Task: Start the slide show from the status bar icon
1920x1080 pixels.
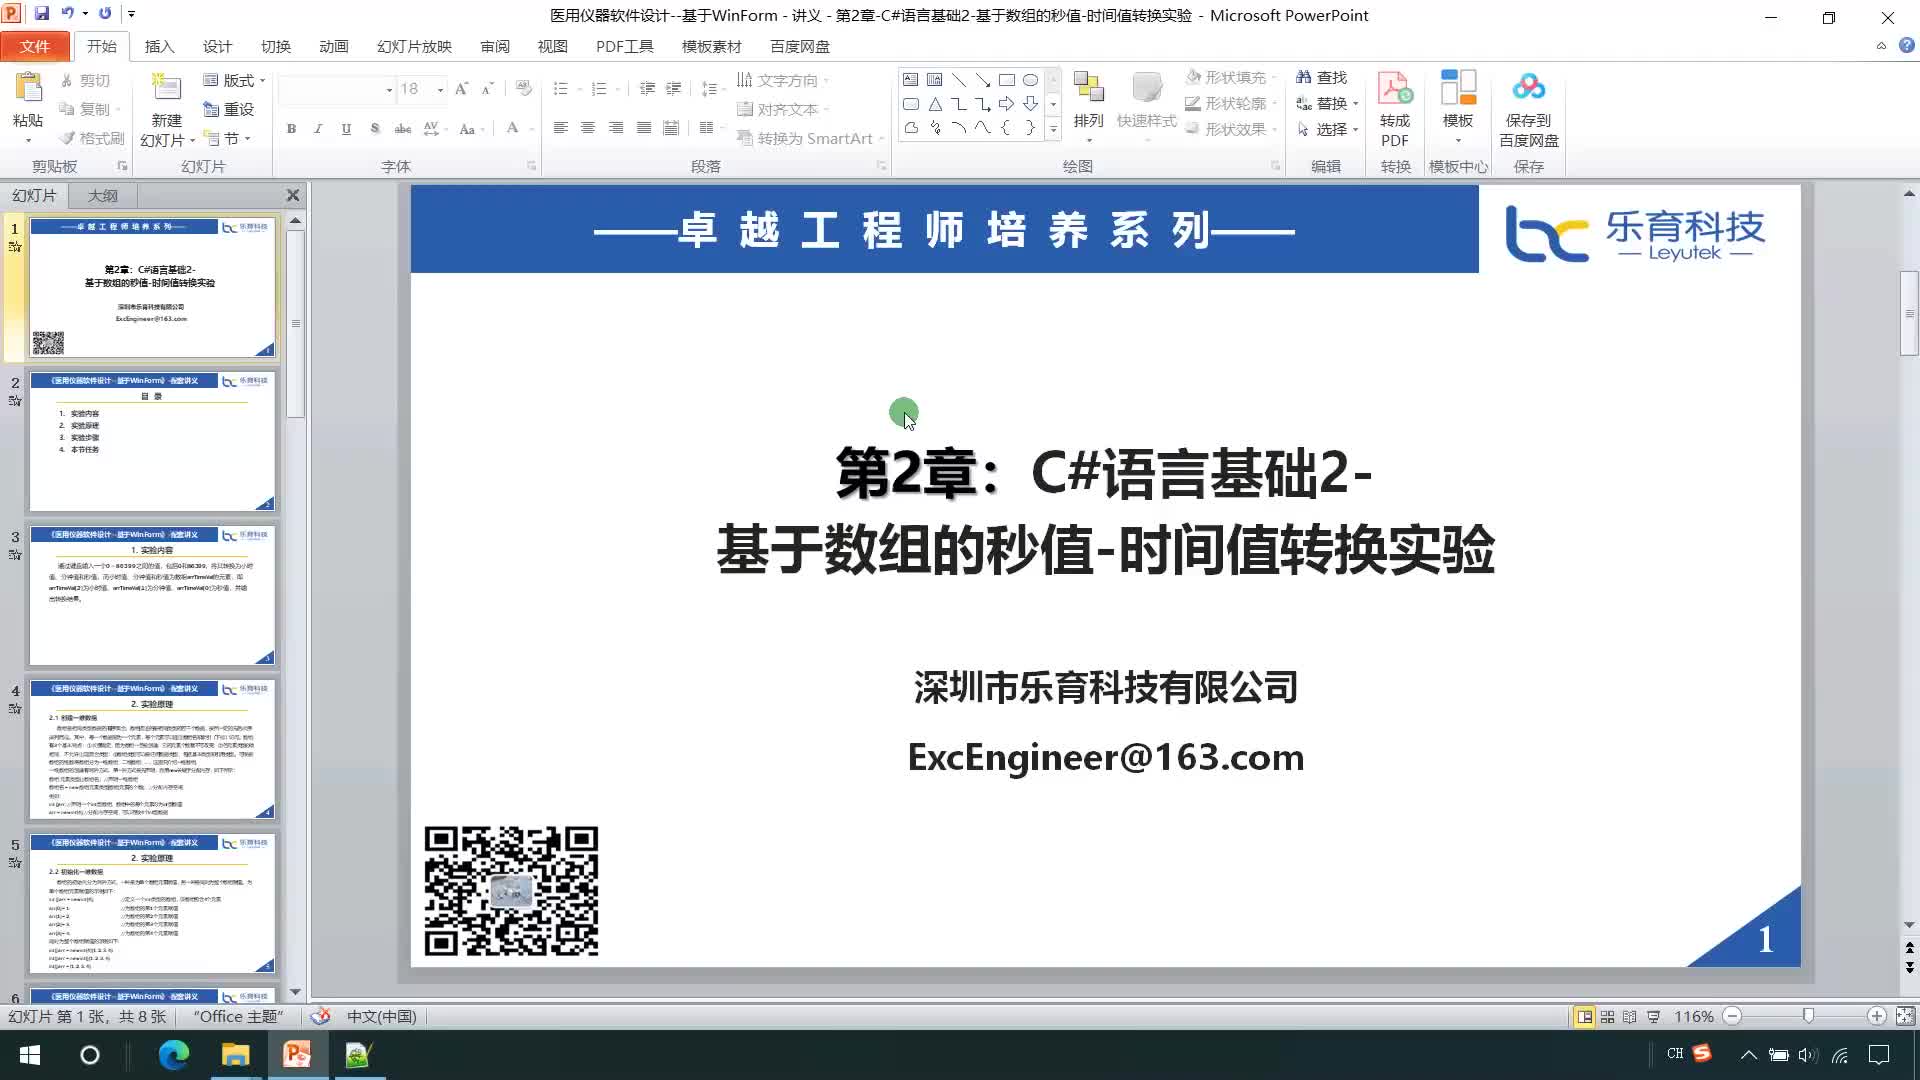Action: click(1653, 1016)
